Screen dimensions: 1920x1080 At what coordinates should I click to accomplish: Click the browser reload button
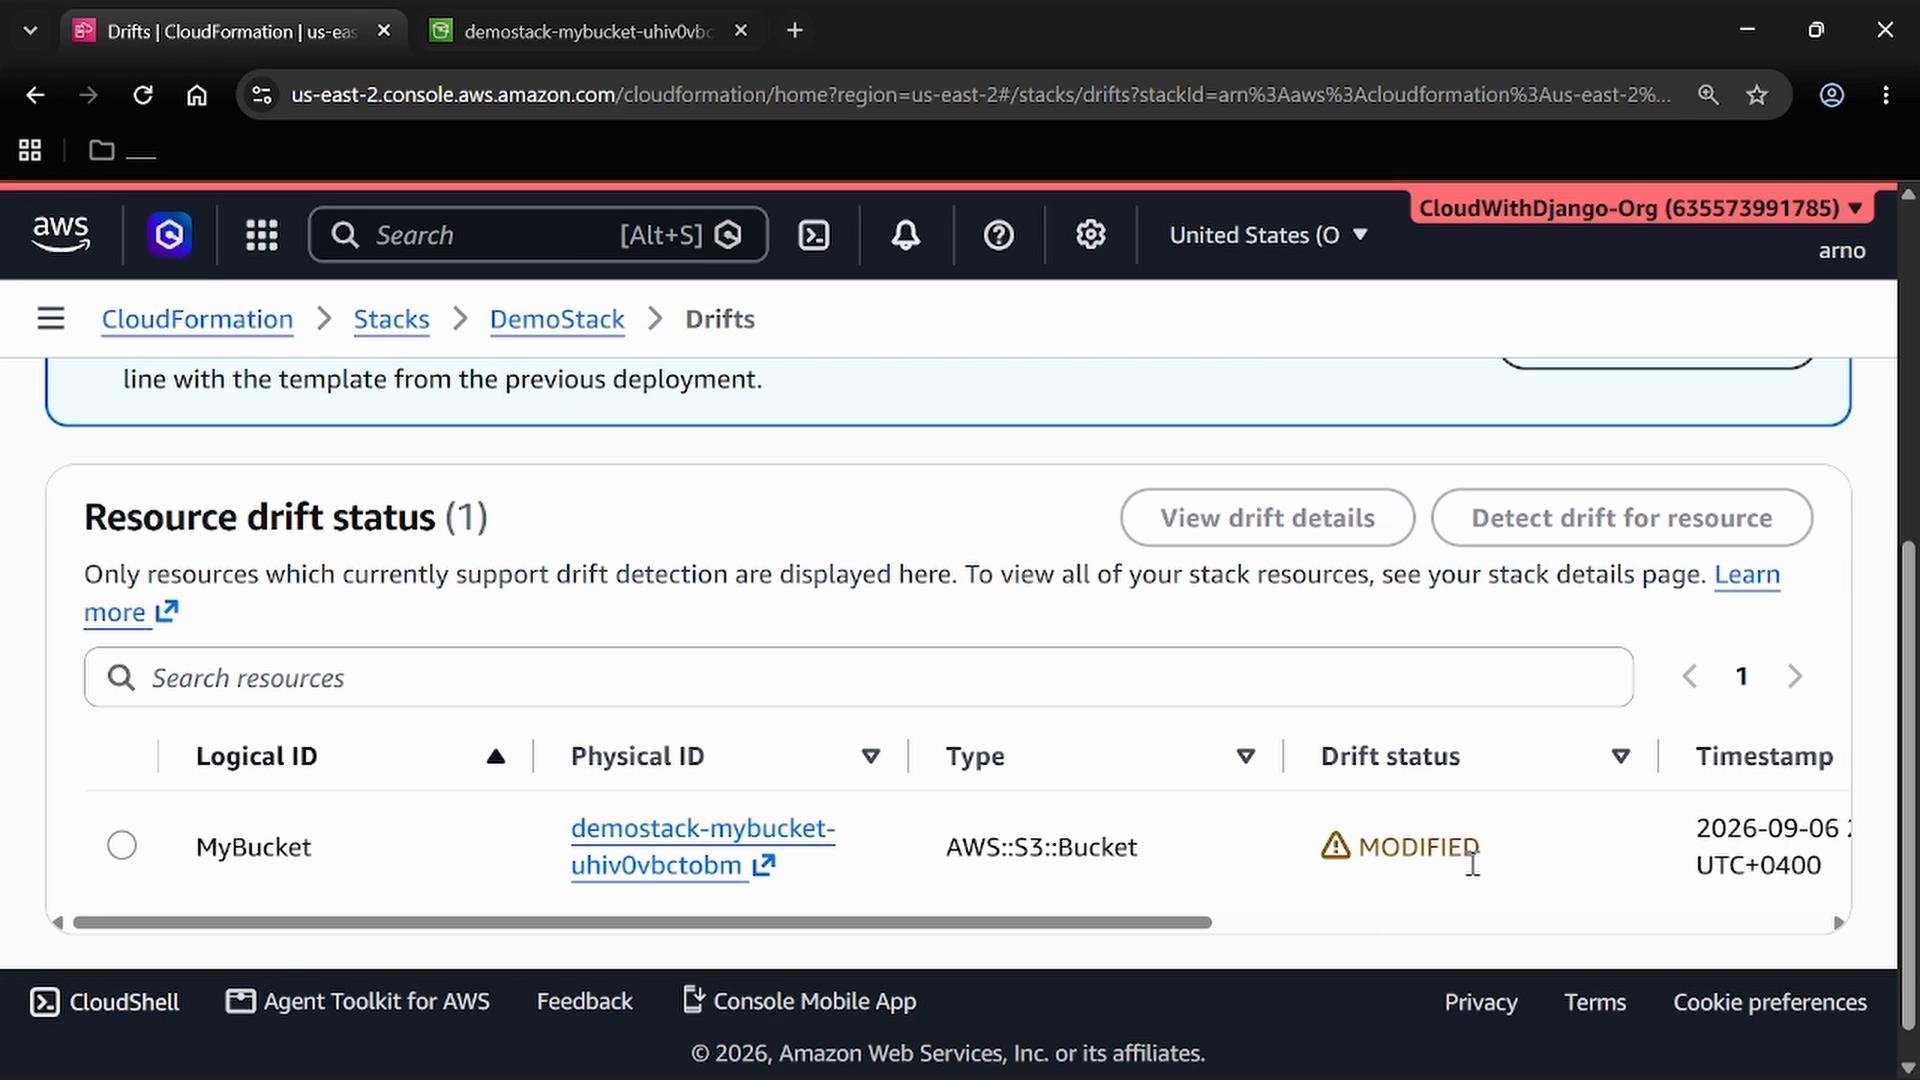click(x=143, y=95)
